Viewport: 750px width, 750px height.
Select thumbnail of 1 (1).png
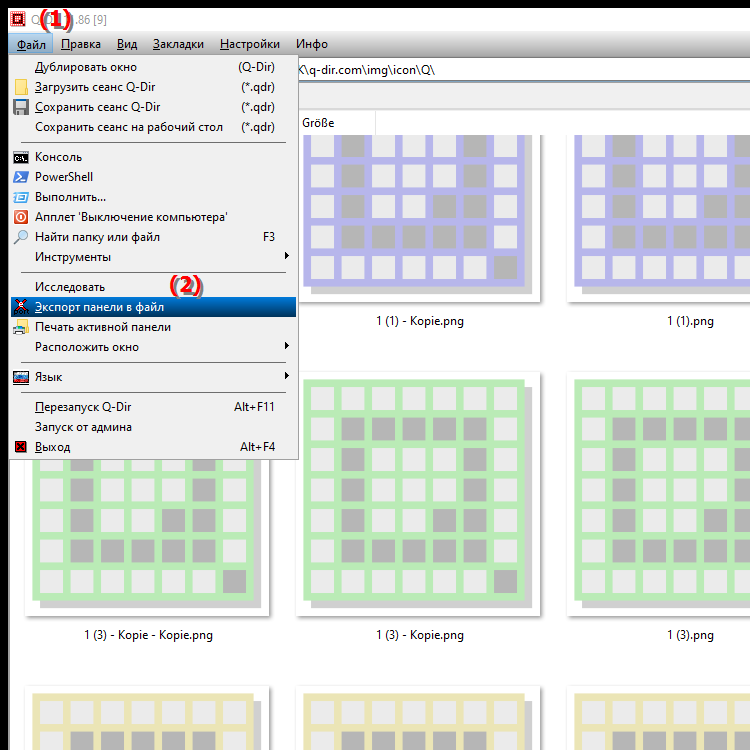pos(659,218)
